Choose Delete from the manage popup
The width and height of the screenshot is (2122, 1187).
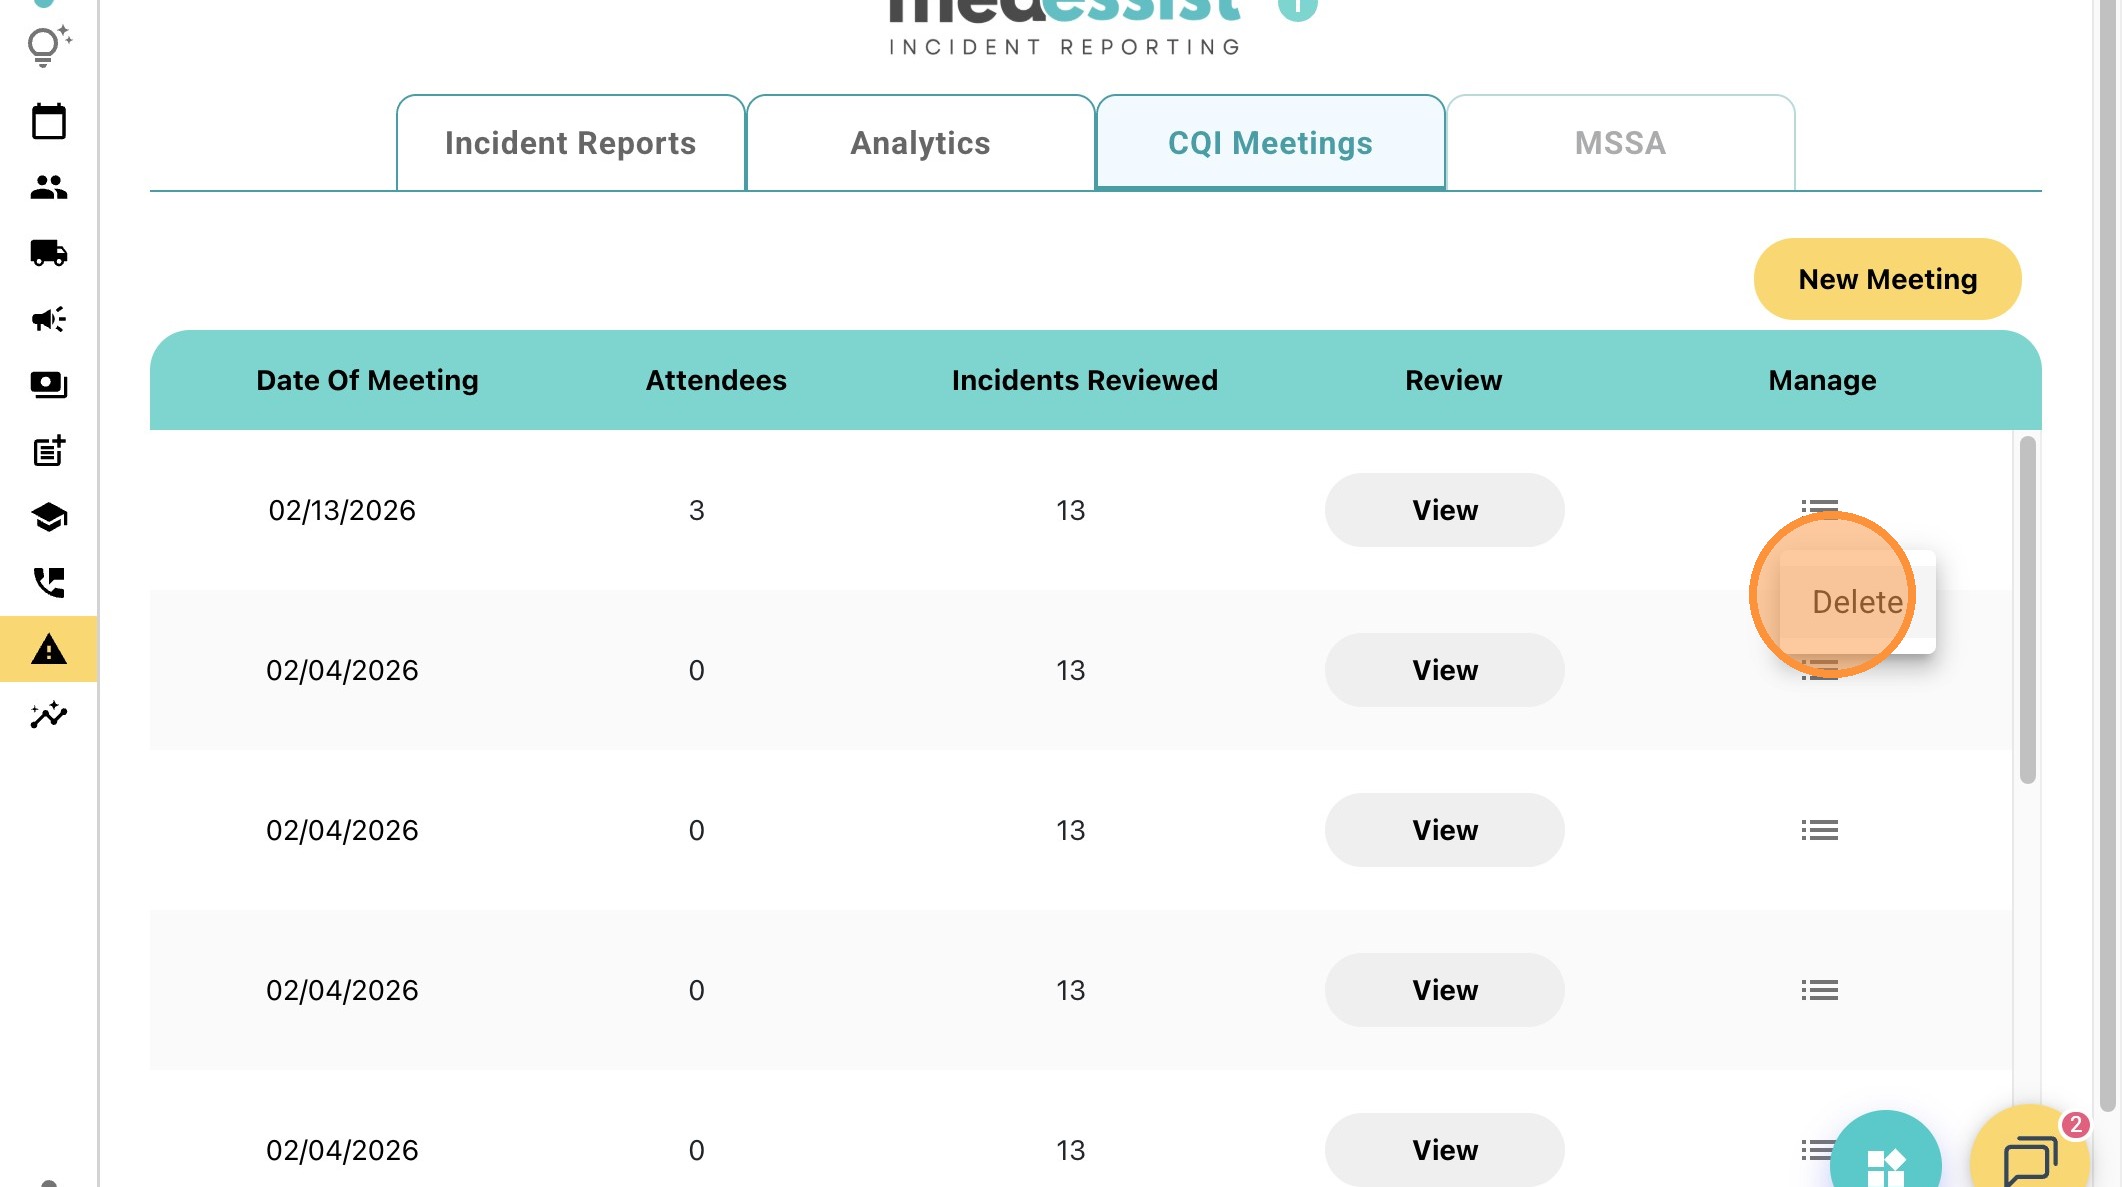(1857, 602)
